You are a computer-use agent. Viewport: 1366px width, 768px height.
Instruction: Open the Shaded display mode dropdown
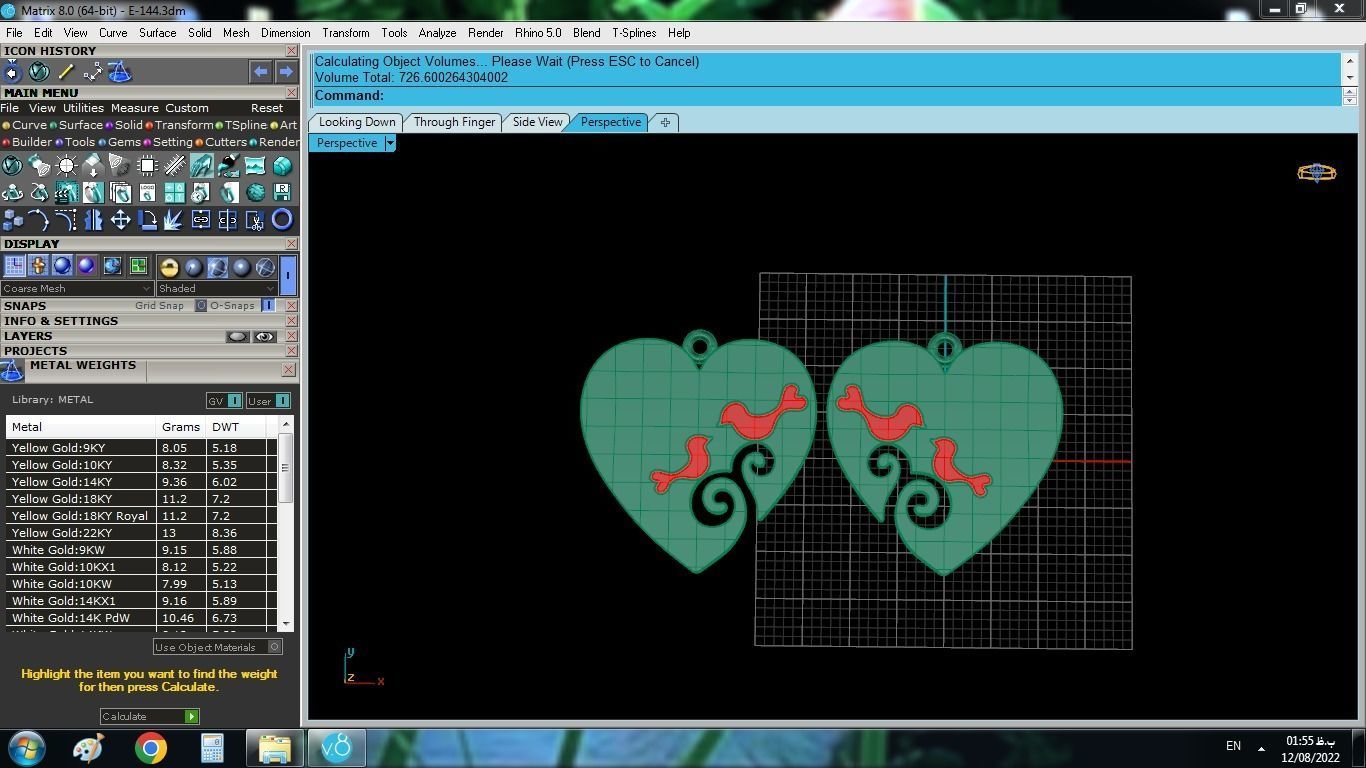click(217, 288)
